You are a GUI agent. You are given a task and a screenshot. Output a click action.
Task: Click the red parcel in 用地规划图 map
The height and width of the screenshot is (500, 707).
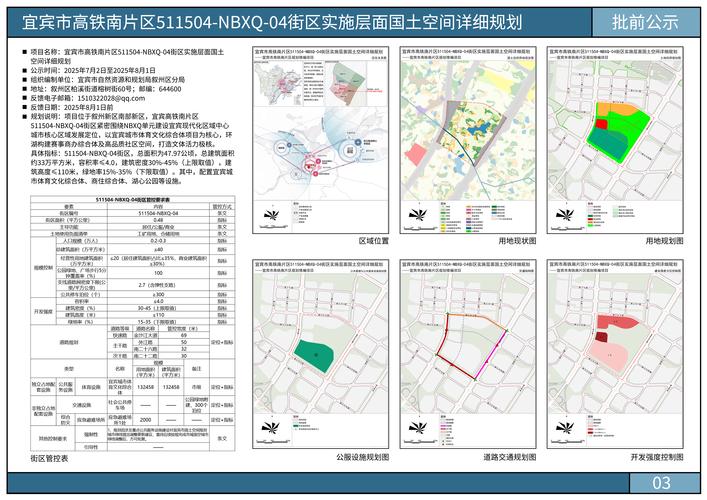pyautogui.click(x=601, y=124)
